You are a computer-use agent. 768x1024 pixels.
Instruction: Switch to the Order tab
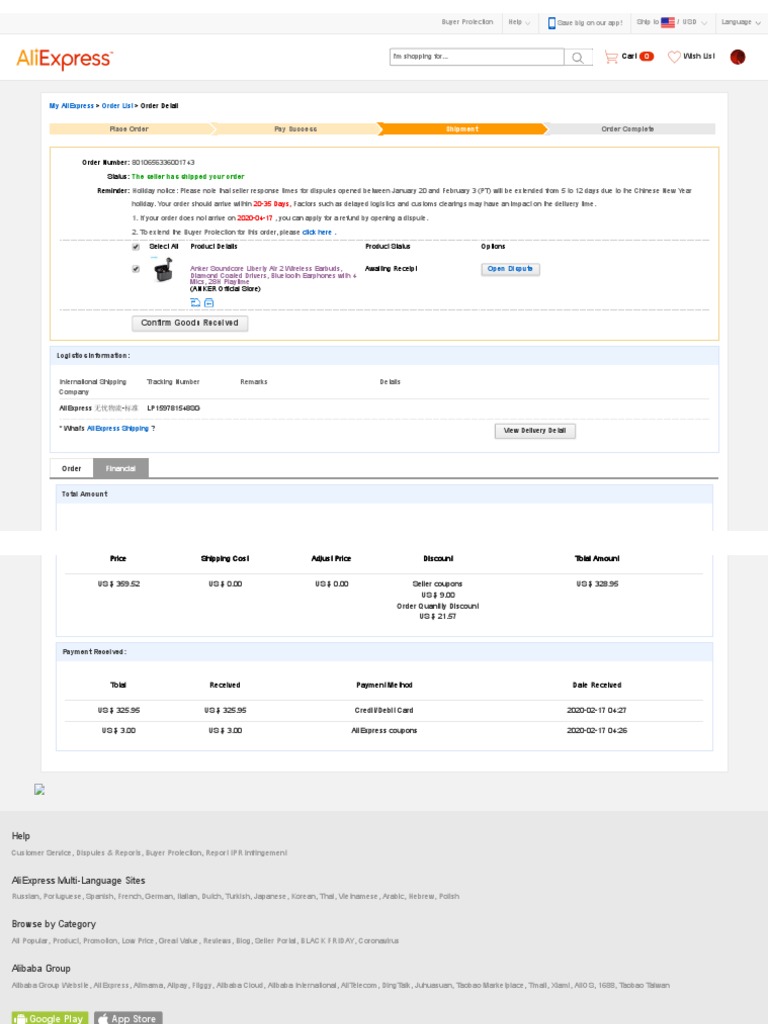tap(72, 468)
